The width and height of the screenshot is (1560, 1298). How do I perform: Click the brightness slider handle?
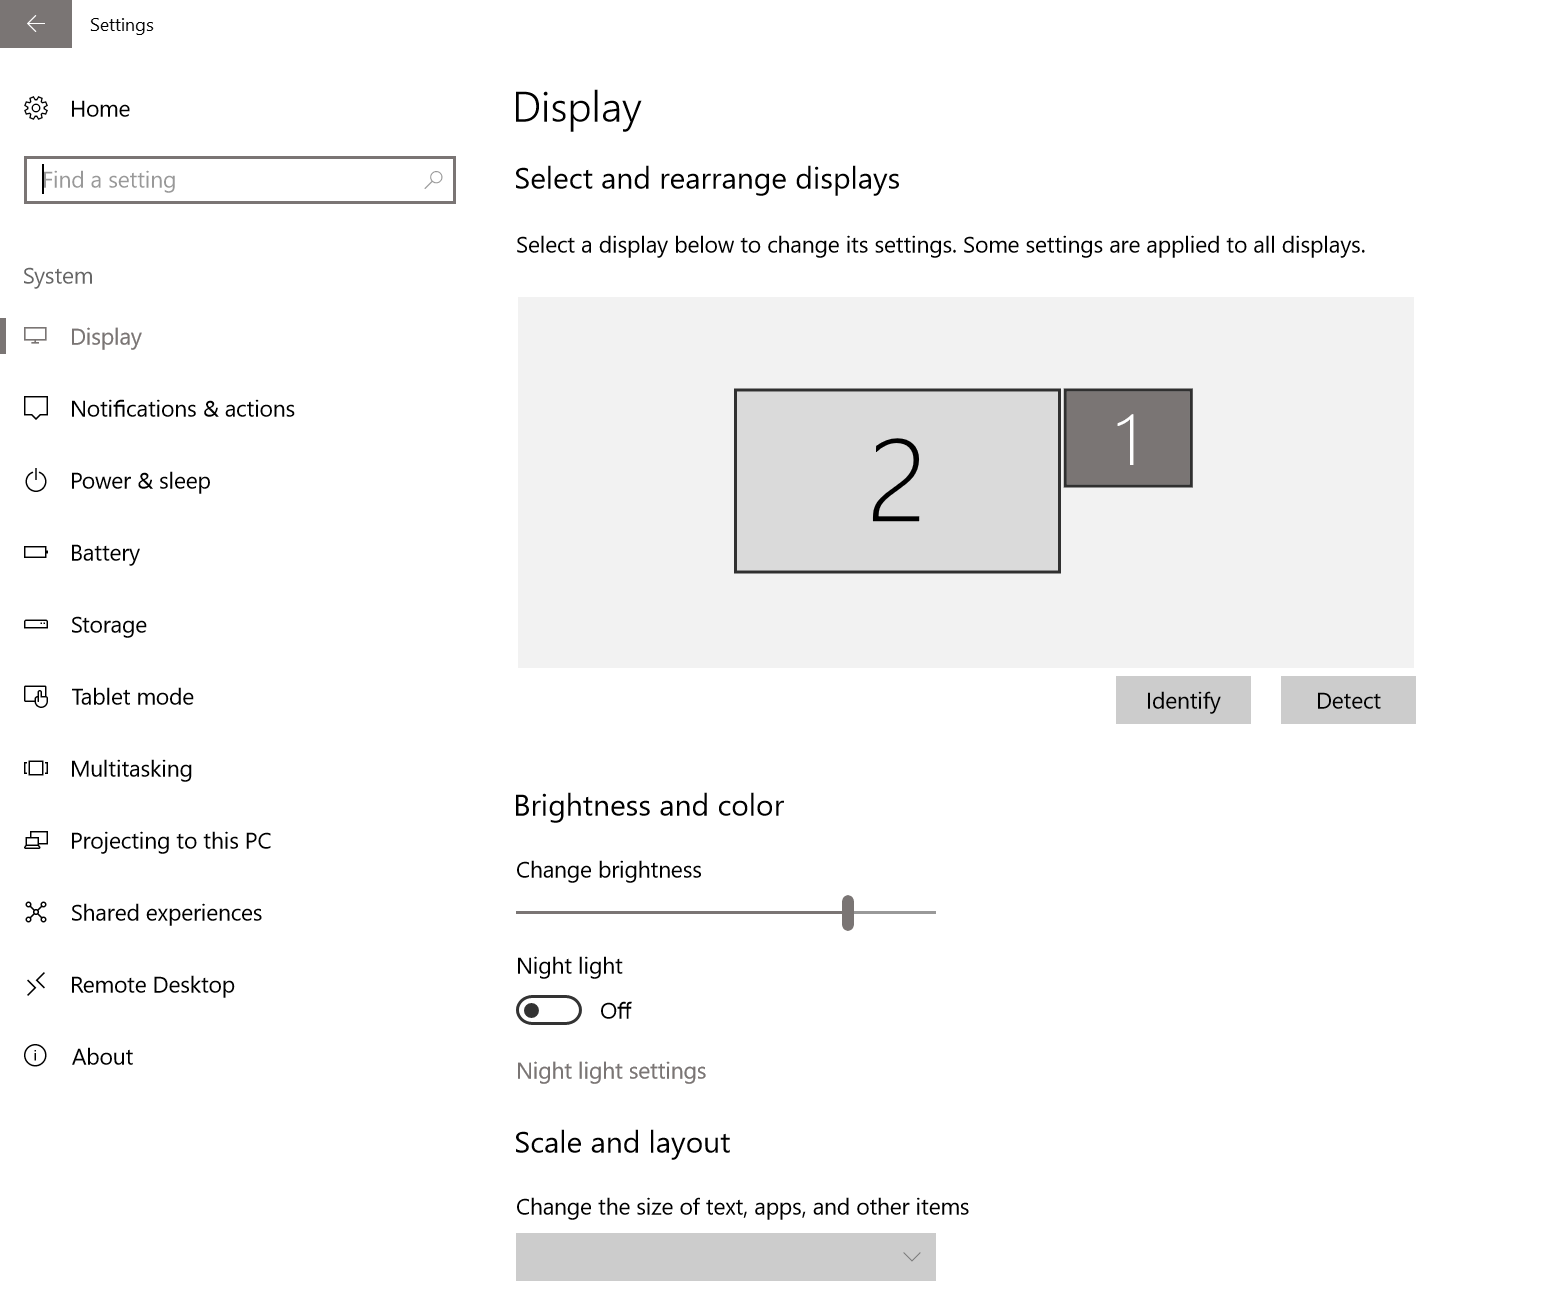click(x=848, y=912)
